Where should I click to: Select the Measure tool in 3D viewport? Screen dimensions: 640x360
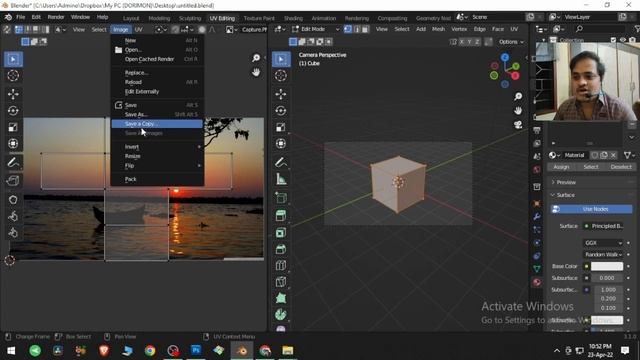tap(281, 179)
